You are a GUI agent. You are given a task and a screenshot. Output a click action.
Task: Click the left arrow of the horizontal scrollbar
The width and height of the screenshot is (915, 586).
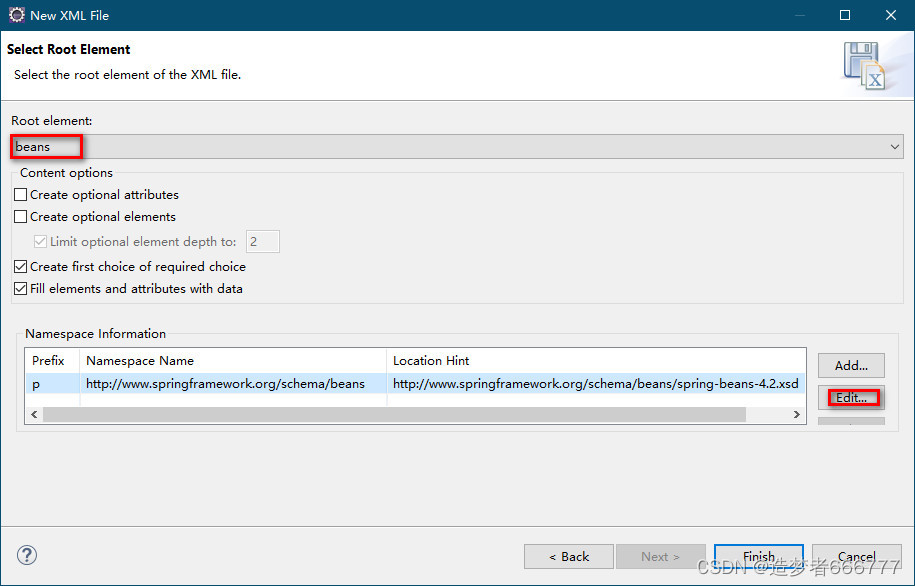pos(34,414)
